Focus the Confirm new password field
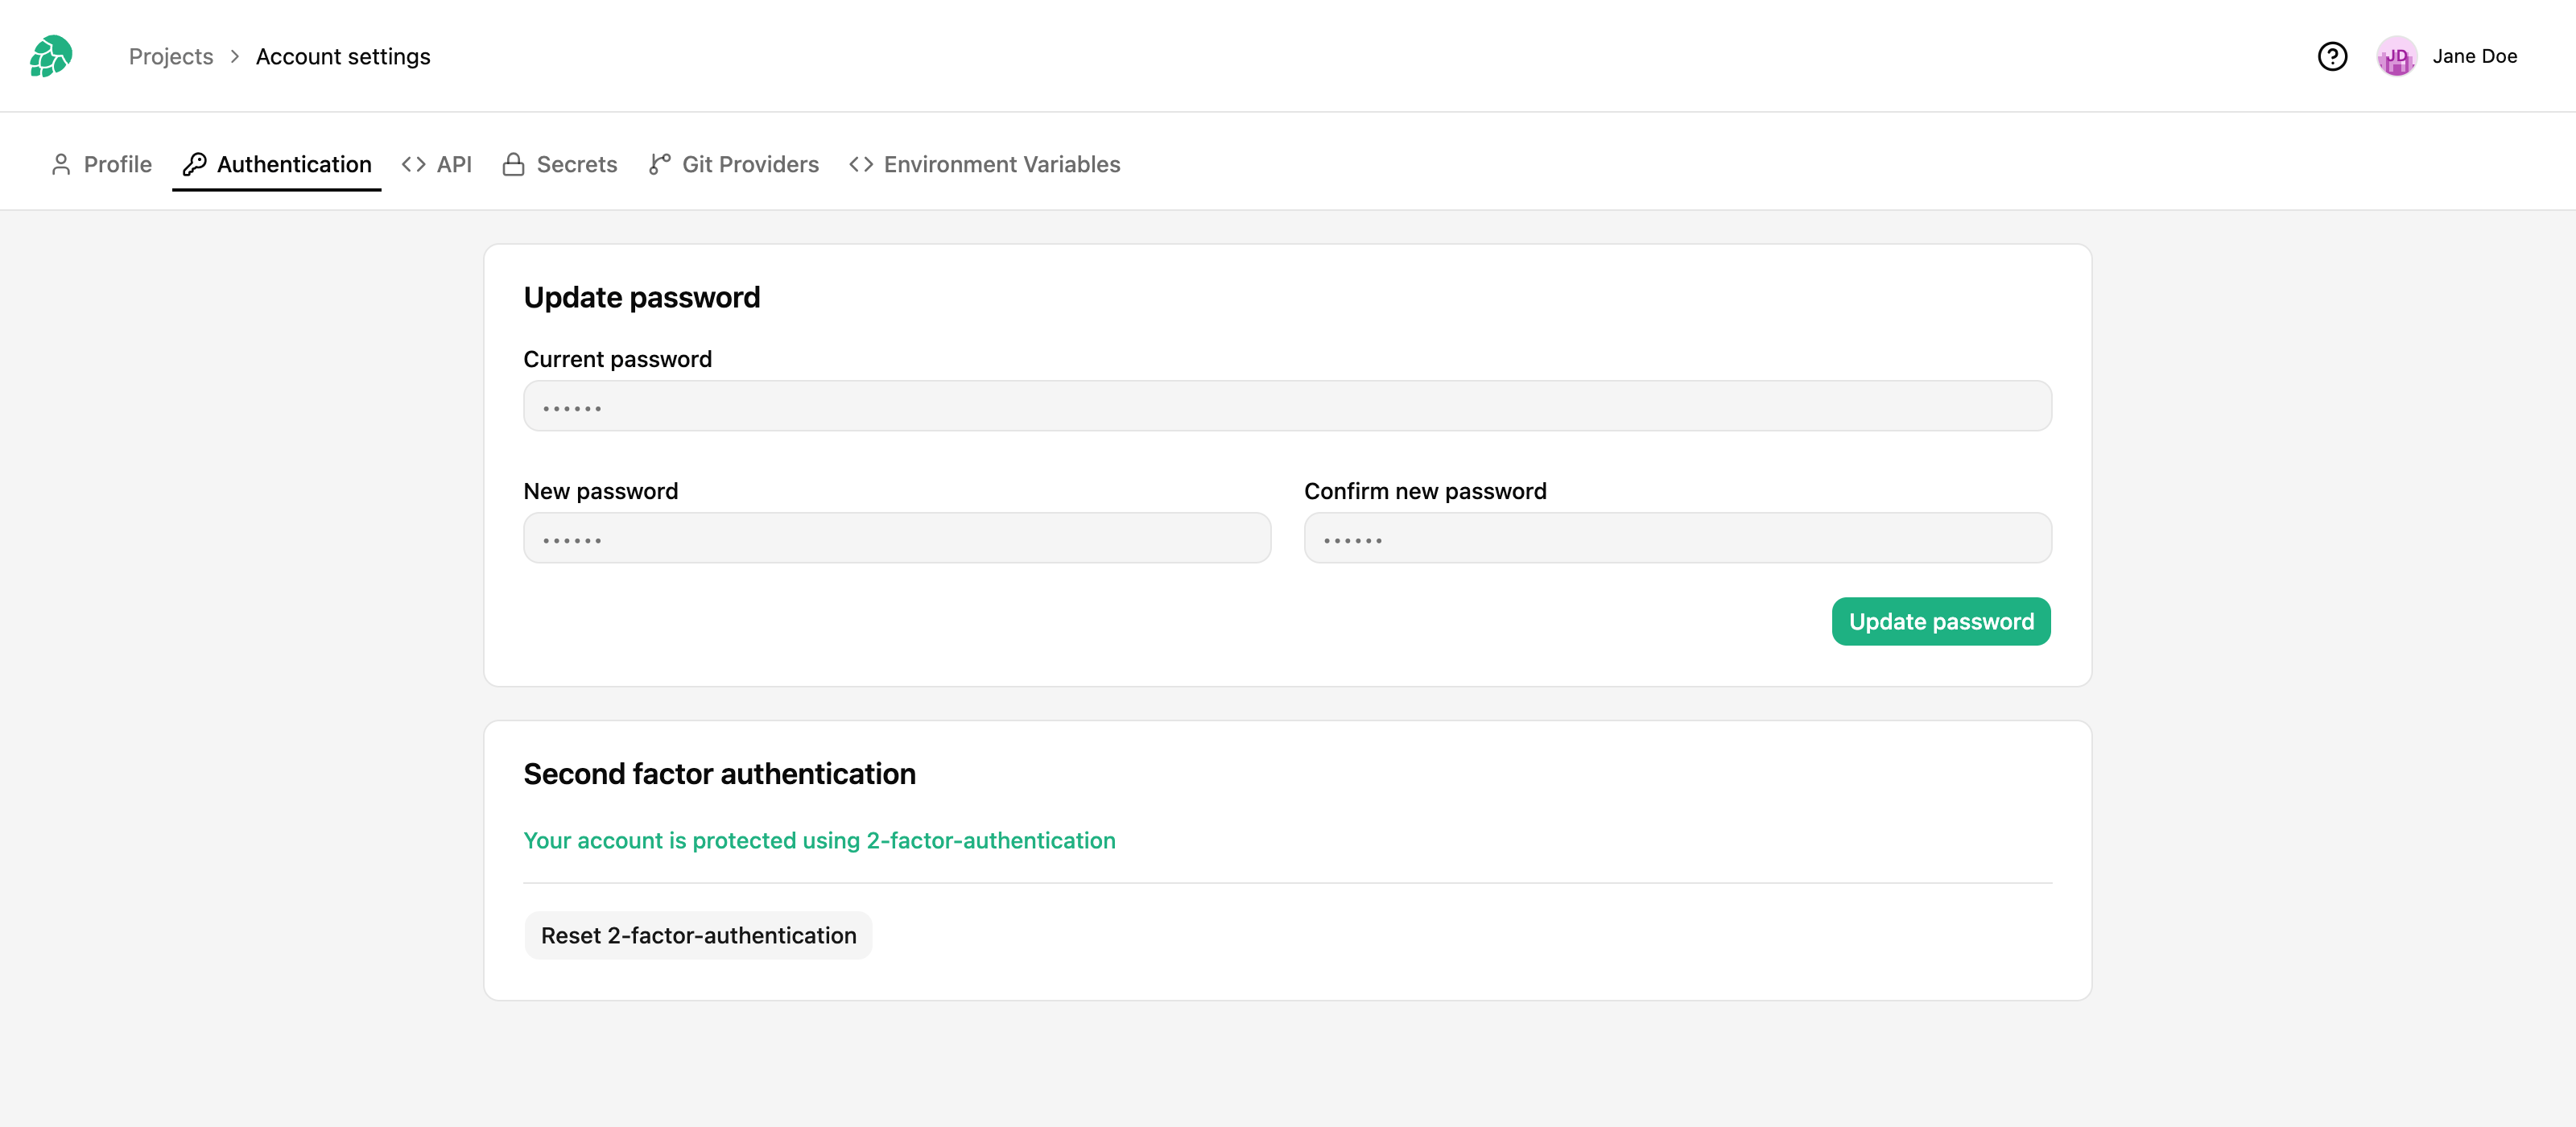Viewport: 2576px width, 1127px height. click(1678, 538)
